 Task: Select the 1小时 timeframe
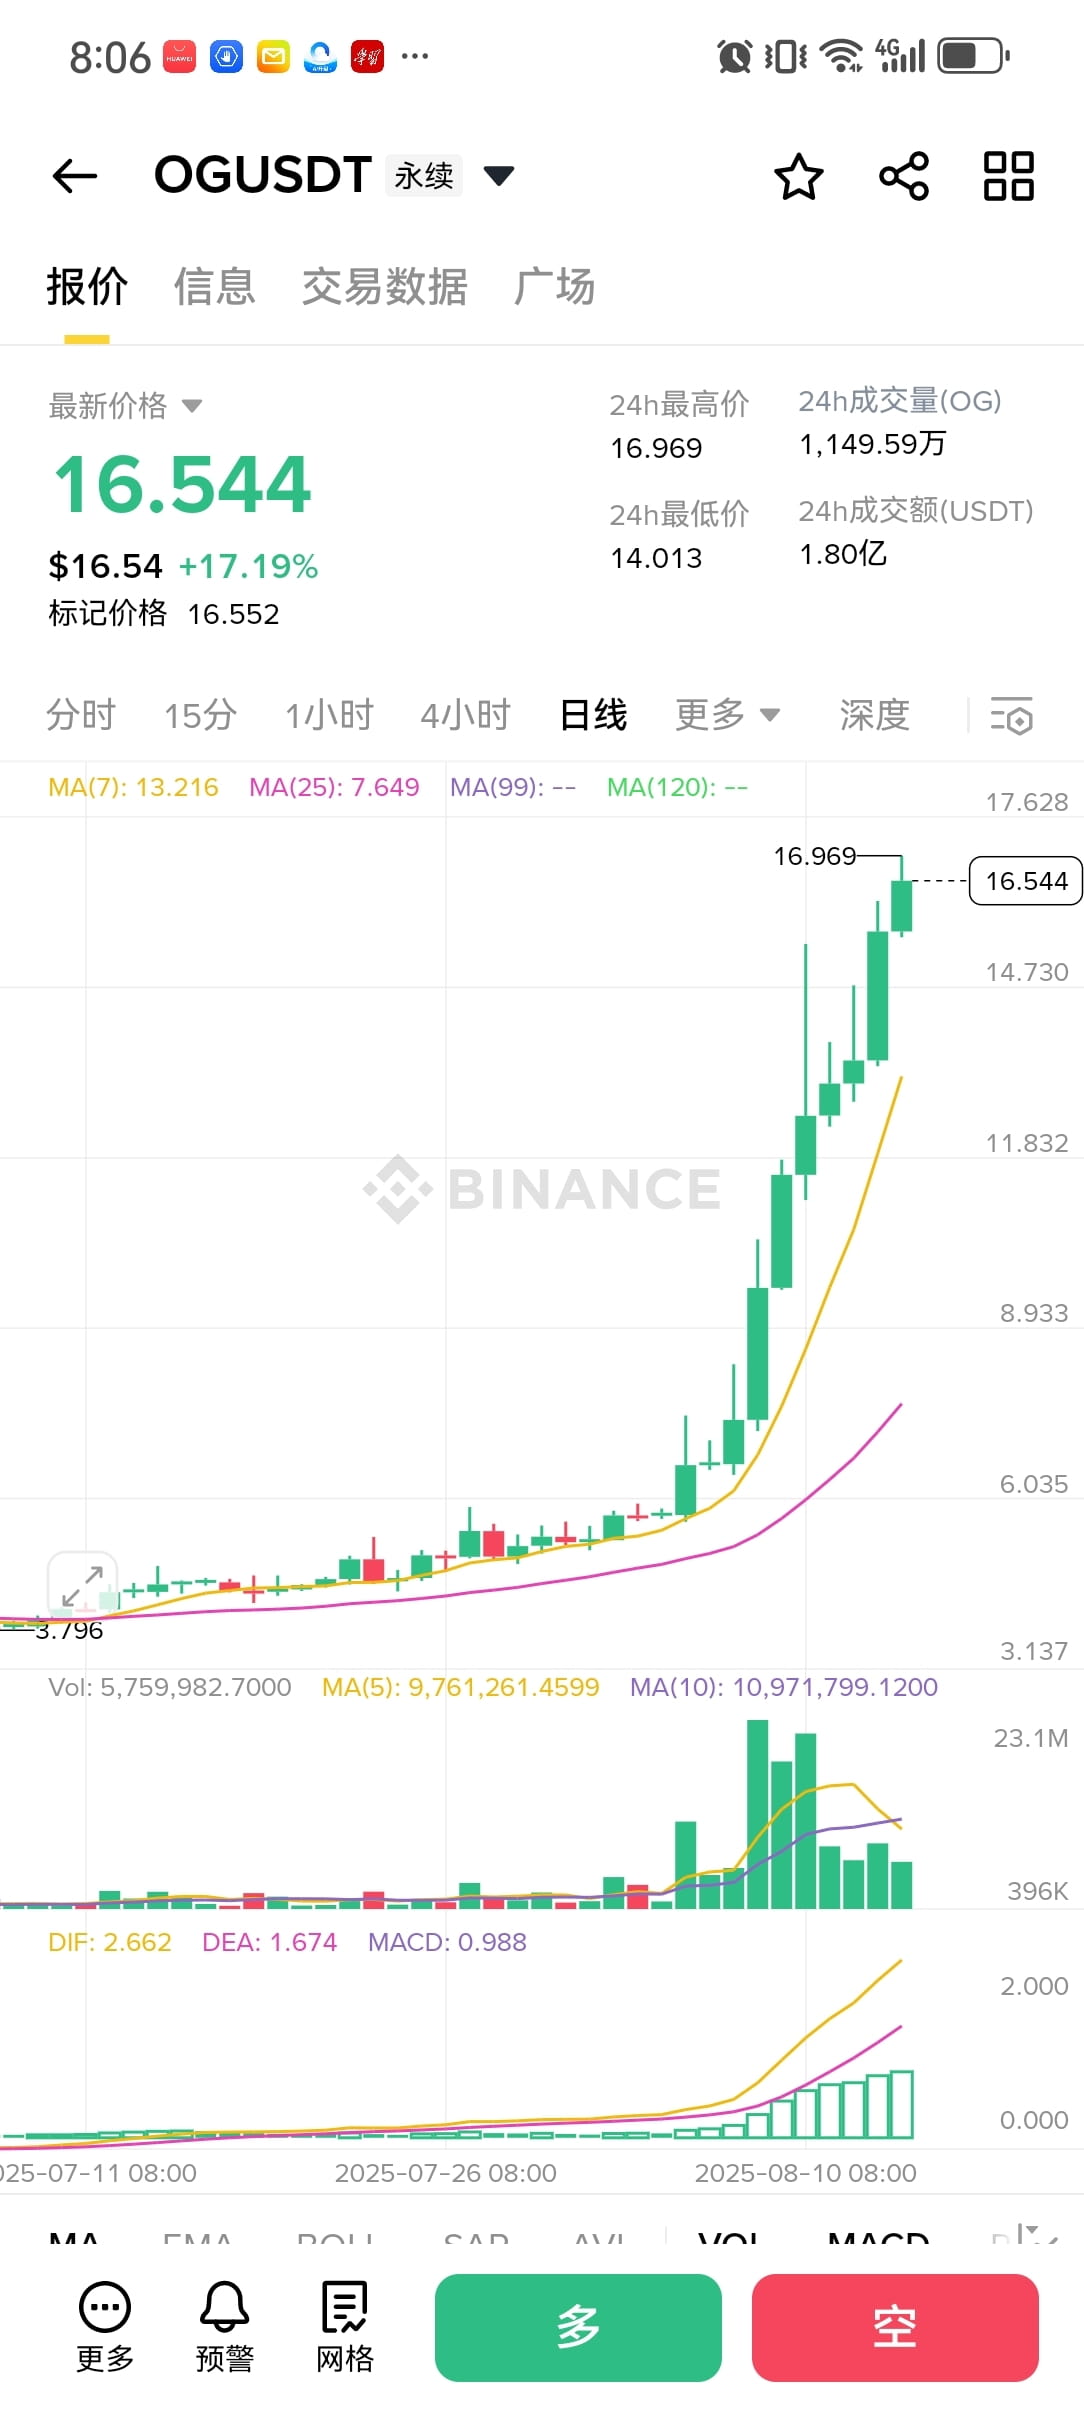(x=329, y=715)
